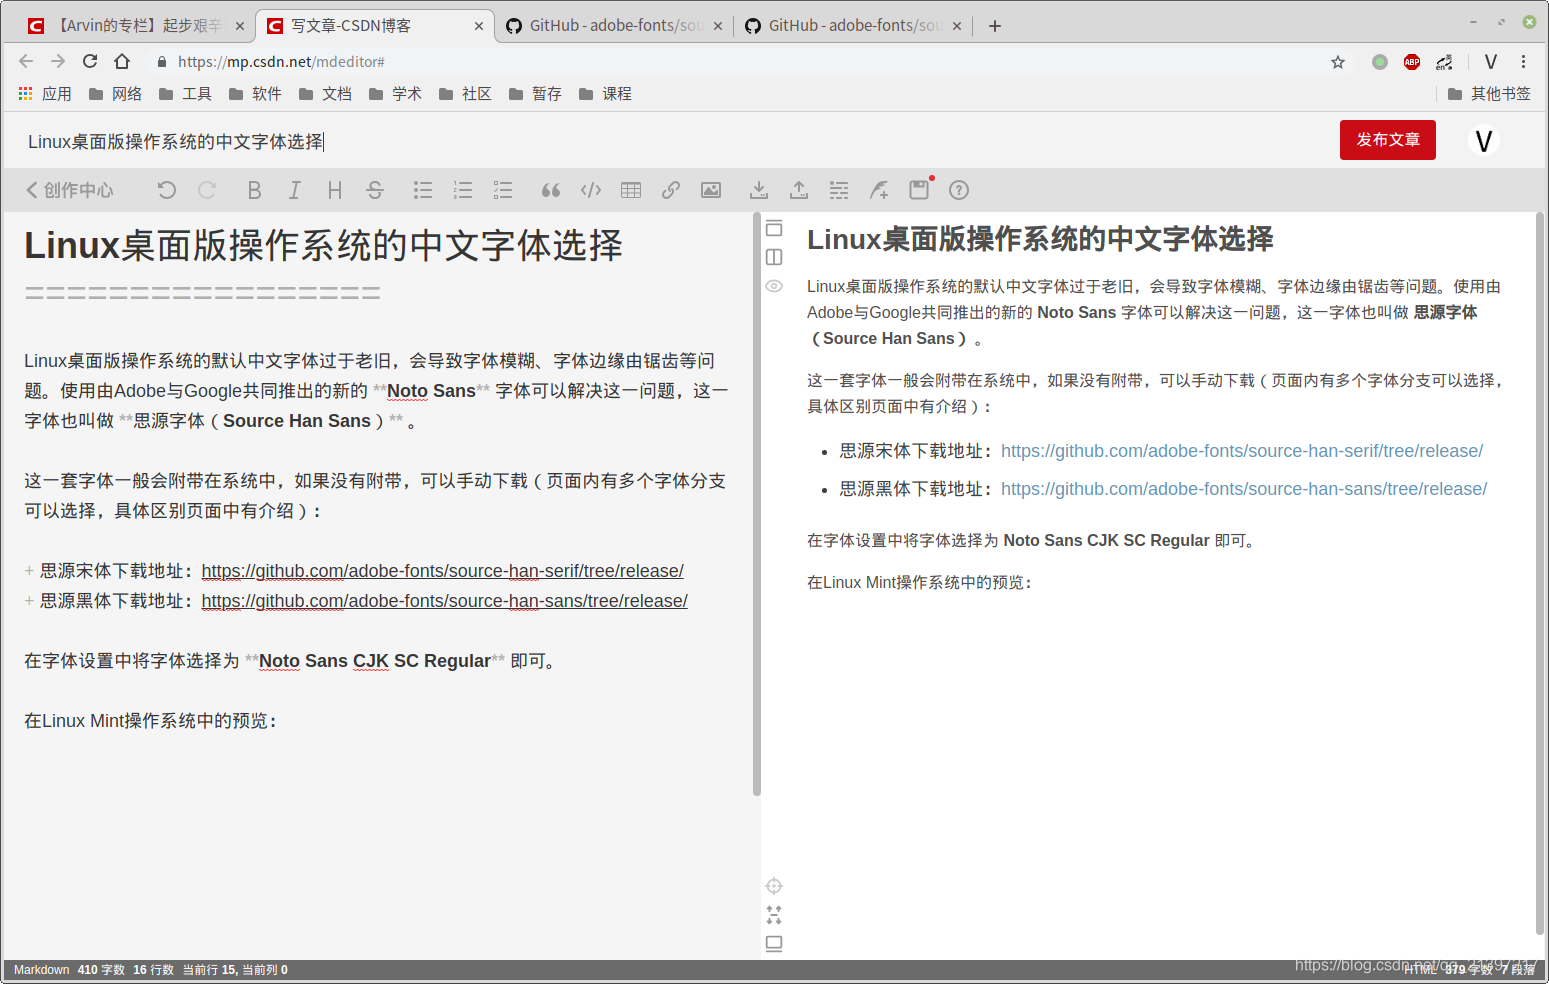The image size is (1549, 984).
Task: Insert a heading with the H icon
Action: 335,190
